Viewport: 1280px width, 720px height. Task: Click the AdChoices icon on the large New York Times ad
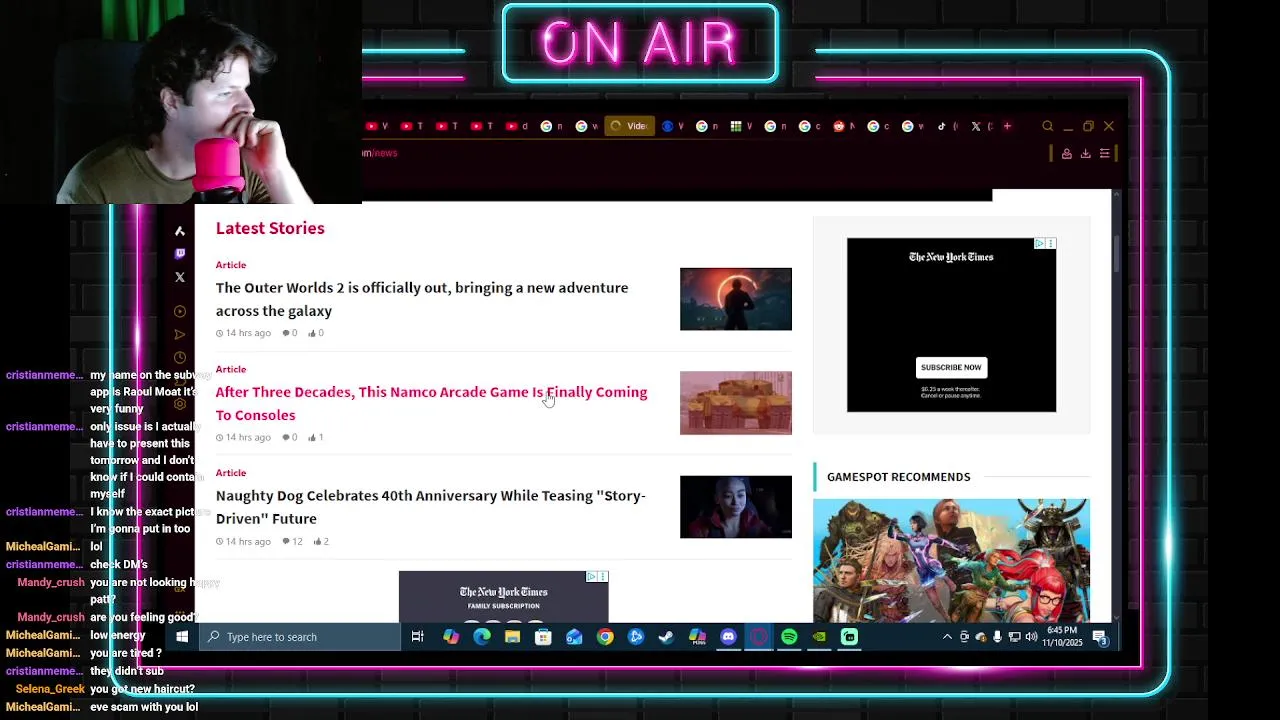click(1040, 243)
